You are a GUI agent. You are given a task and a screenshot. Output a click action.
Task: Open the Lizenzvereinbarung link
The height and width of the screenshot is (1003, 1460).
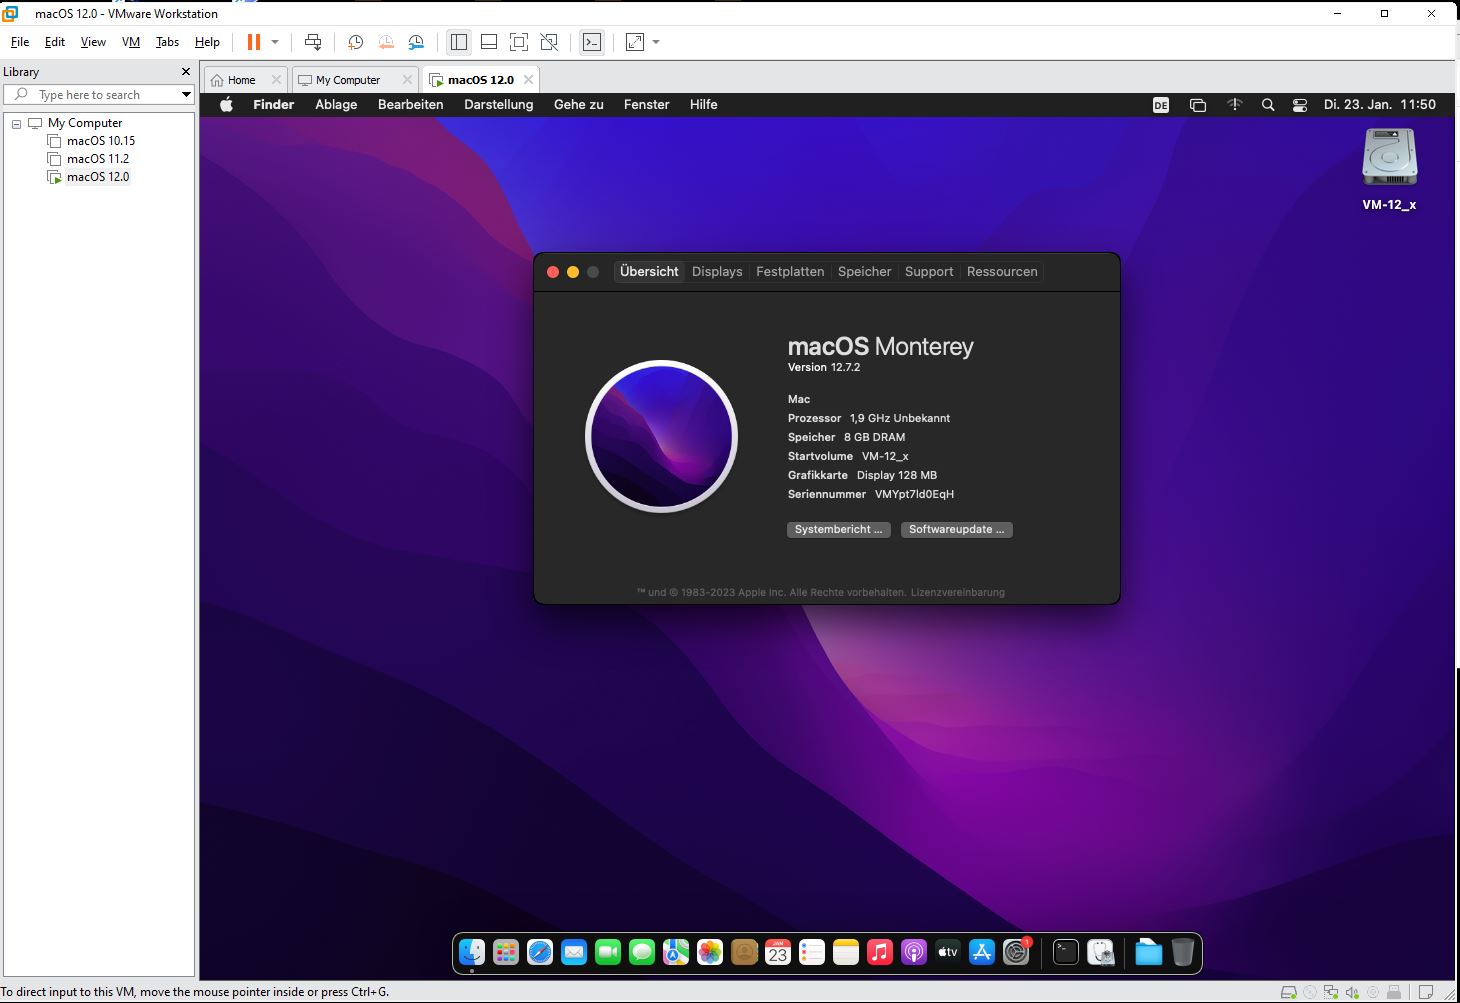pyautogui.click(x=958, y=592)
